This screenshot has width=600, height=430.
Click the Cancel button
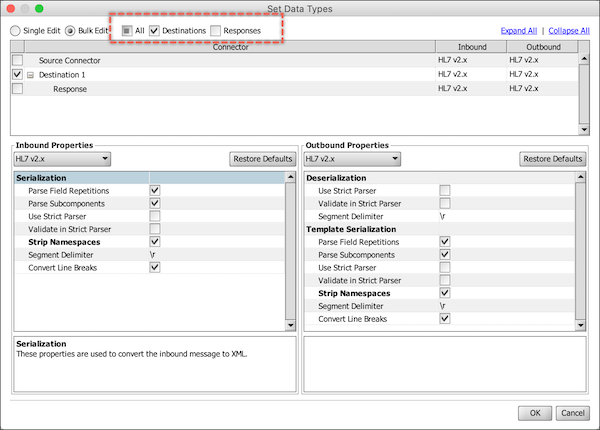coord(572,413)
